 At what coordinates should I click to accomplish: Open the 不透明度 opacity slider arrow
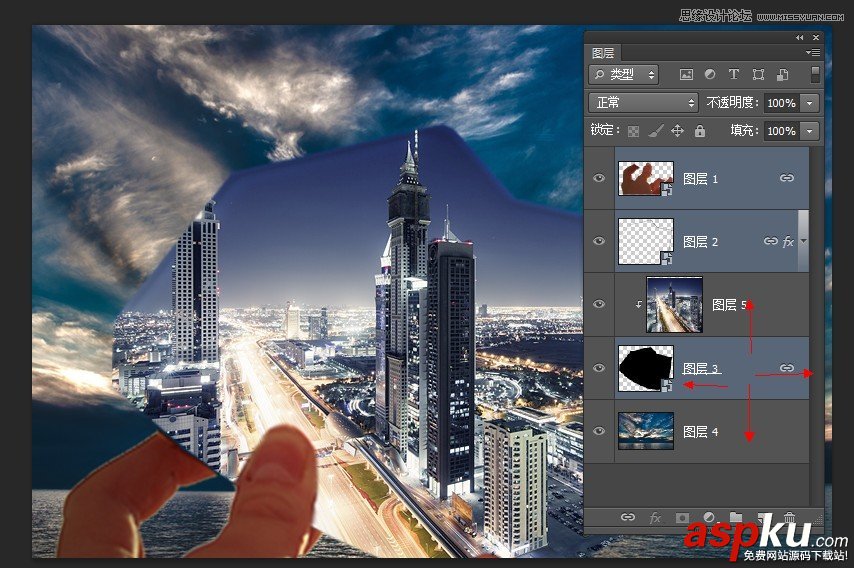[x=810, y=103]
